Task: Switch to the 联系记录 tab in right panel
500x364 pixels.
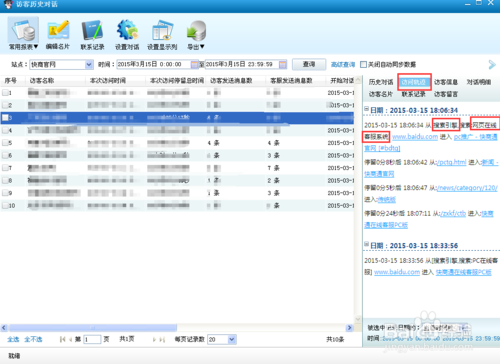Action: tap(413, 94)
